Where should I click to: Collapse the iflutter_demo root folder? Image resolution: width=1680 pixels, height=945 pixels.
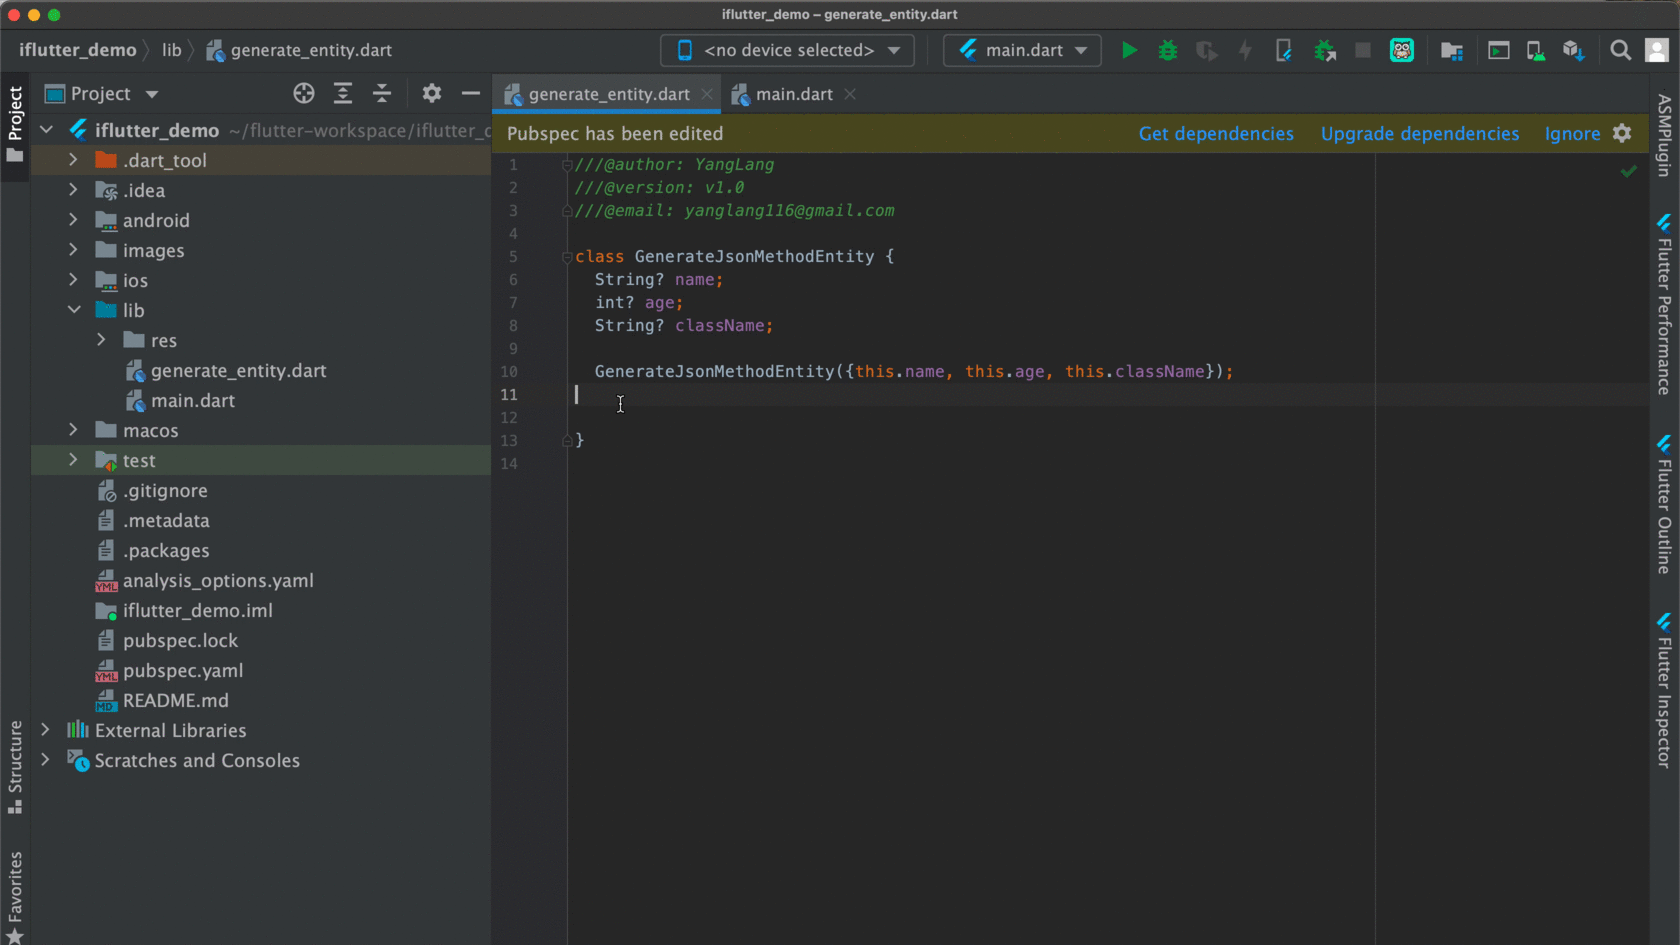tap(46, 130)
